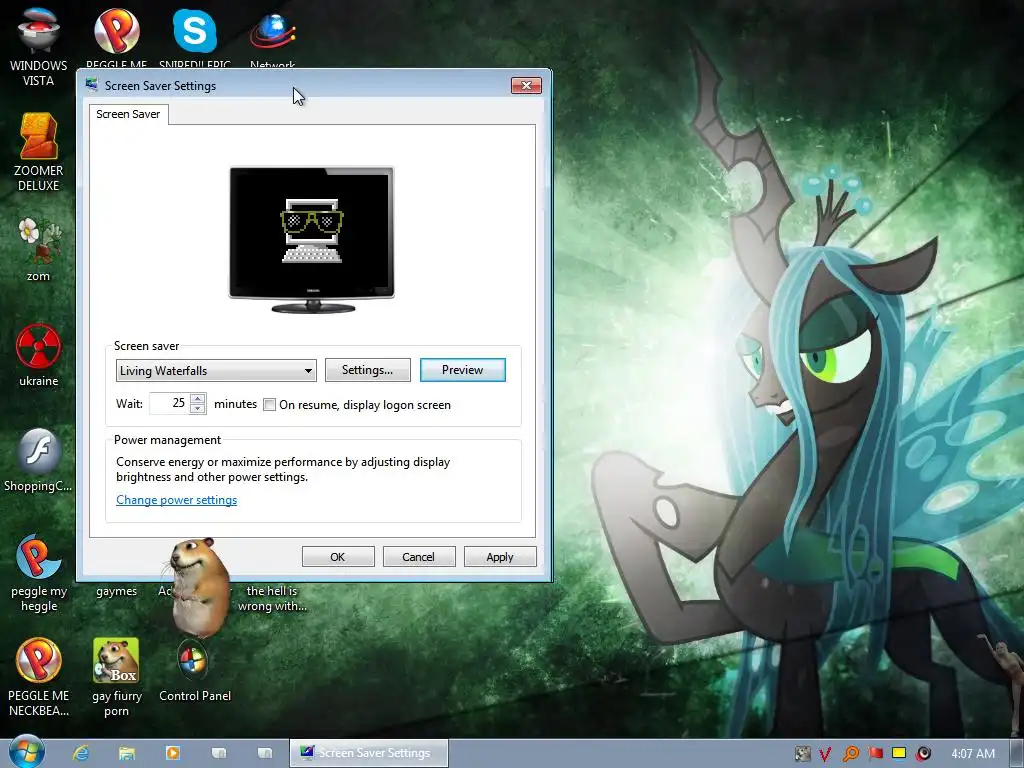Image resolution: width=1024 pixels, height=768 pixels.
Task: Click the fifth pinned taskbar icon
Action: (x=264, y=753)
